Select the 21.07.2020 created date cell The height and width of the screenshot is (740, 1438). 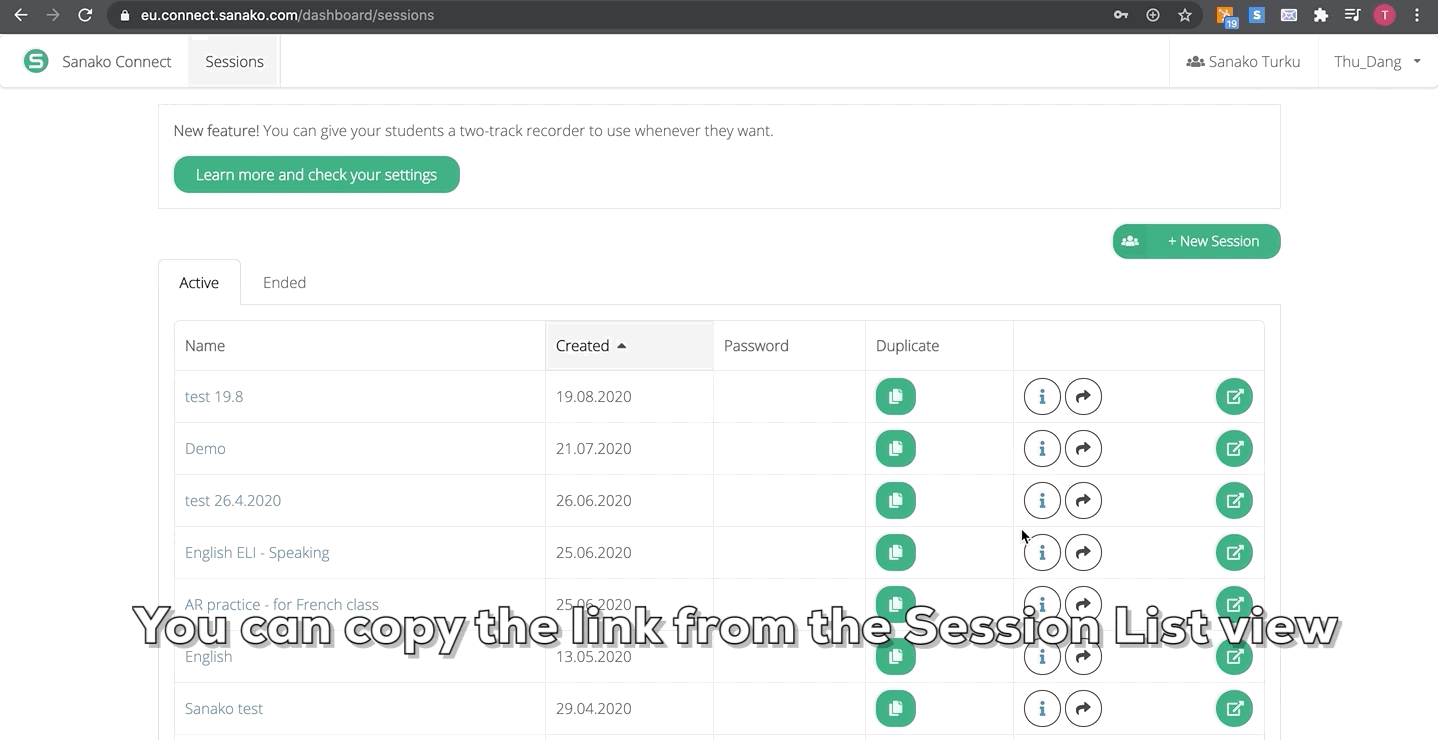coord(629,448)
